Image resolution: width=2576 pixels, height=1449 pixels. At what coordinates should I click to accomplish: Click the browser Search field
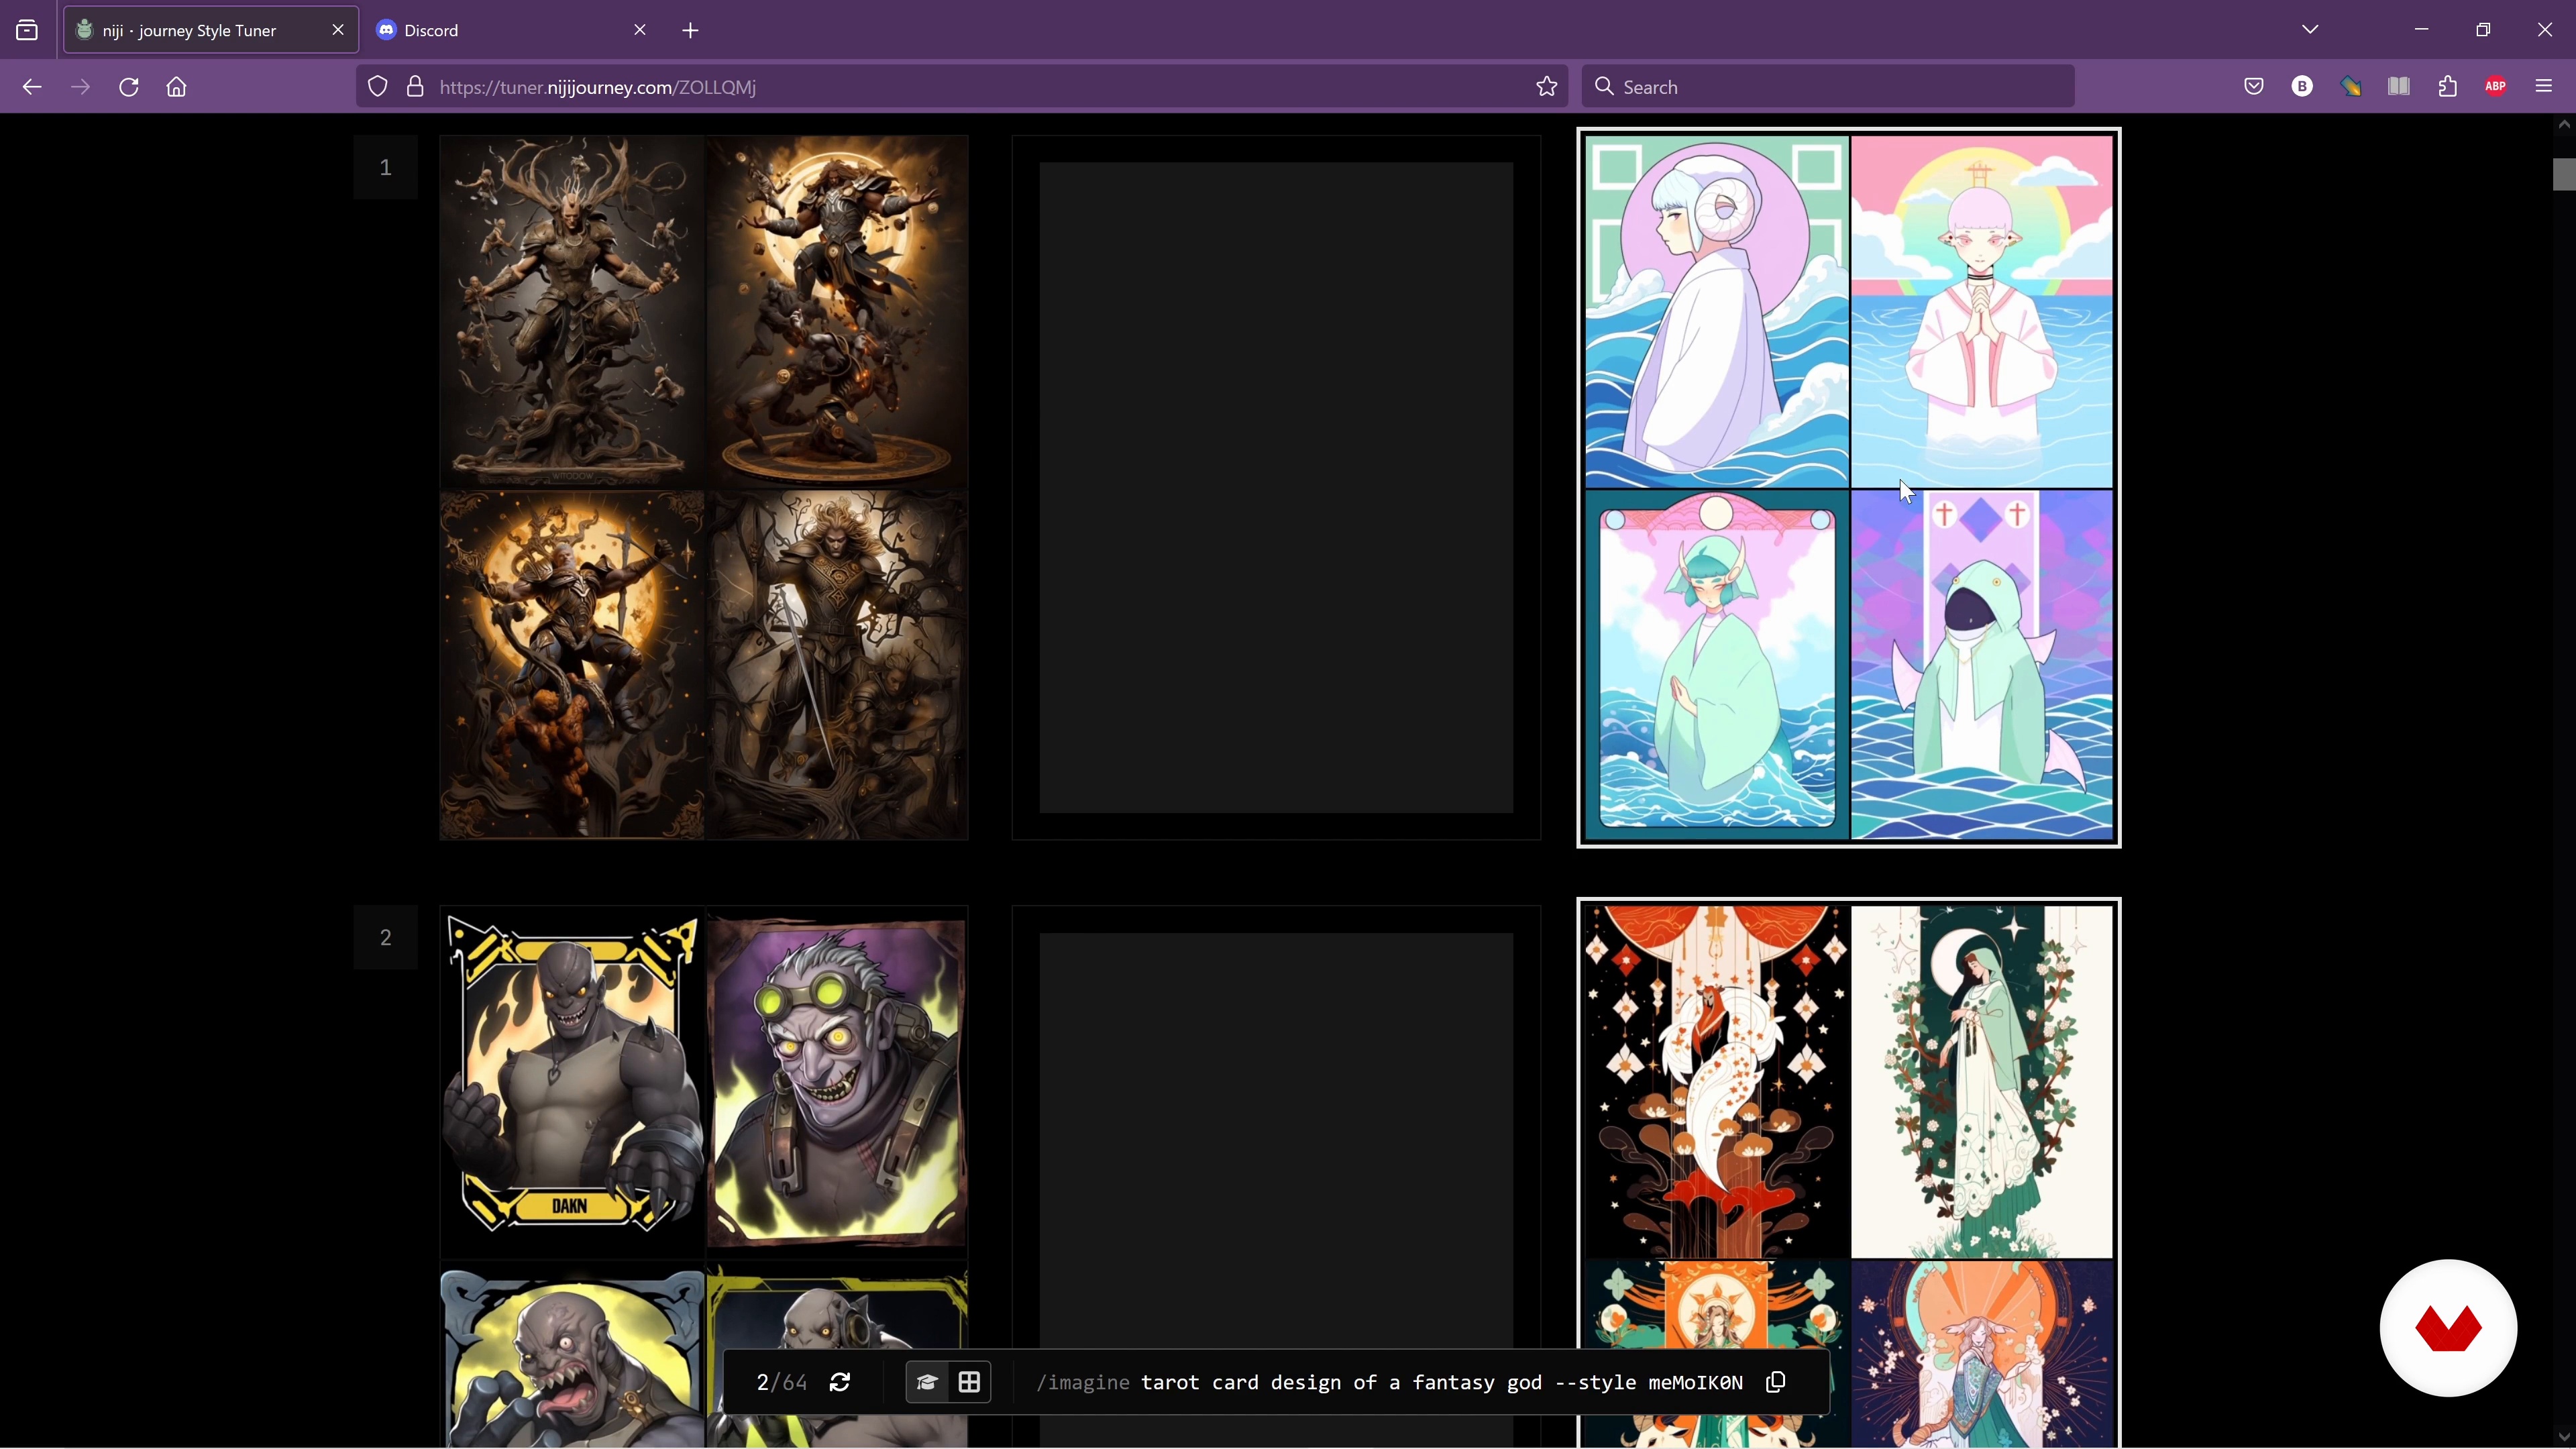(1828, 87)
